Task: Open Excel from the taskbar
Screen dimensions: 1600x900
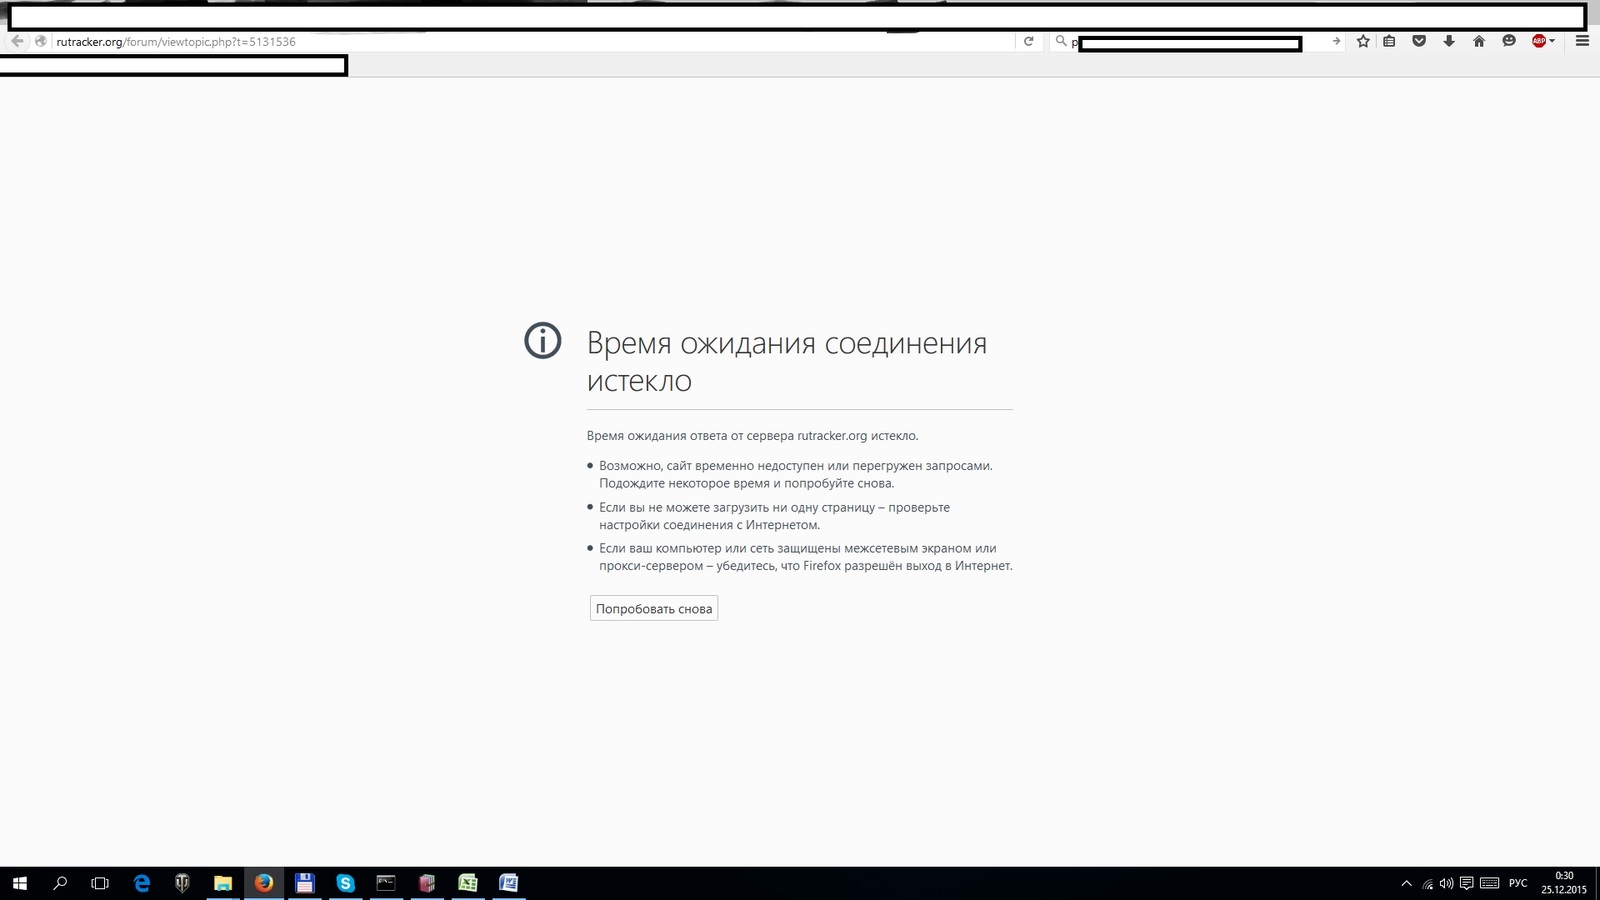Action: (468, 883)
